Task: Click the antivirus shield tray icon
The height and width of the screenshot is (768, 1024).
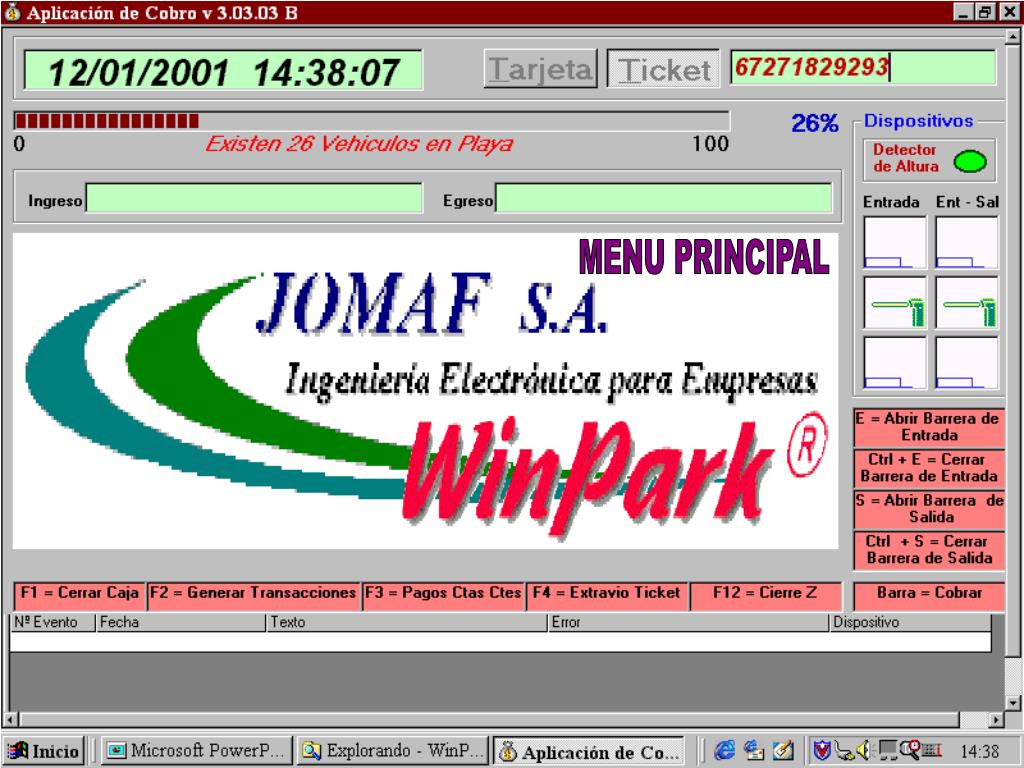Action: tap(822, 751)
